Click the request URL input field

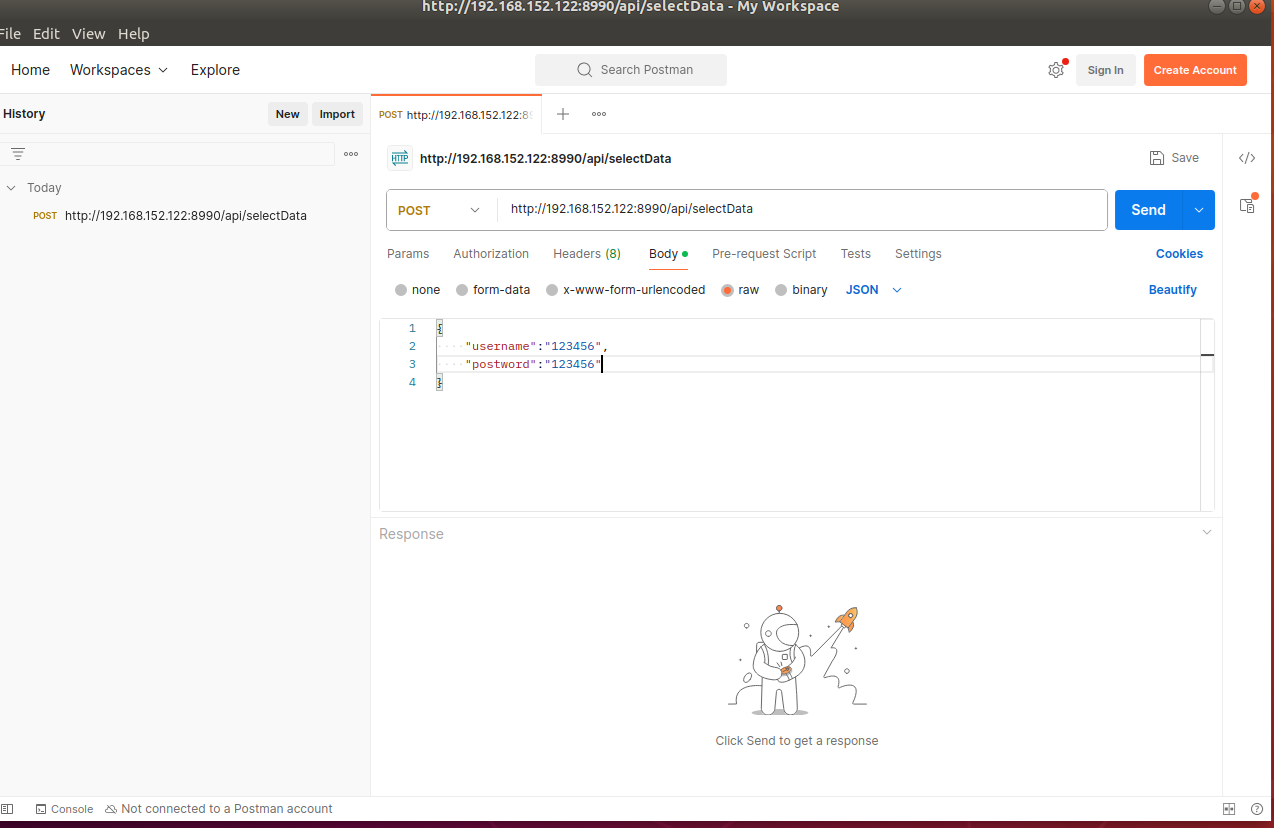(802, 210)
